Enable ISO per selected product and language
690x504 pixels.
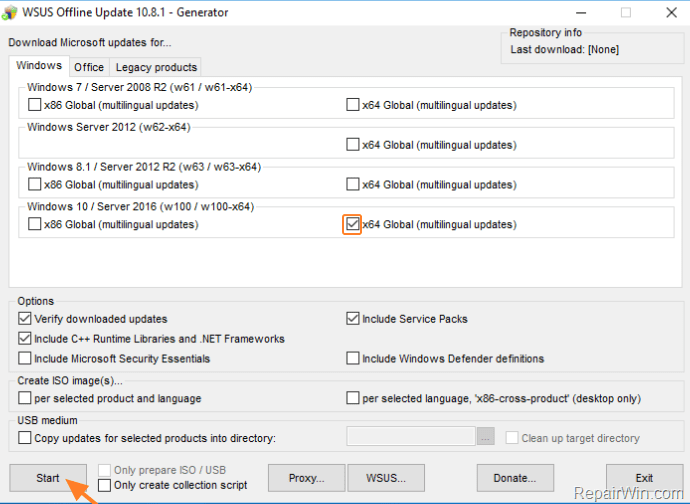[x=25, y=398]
